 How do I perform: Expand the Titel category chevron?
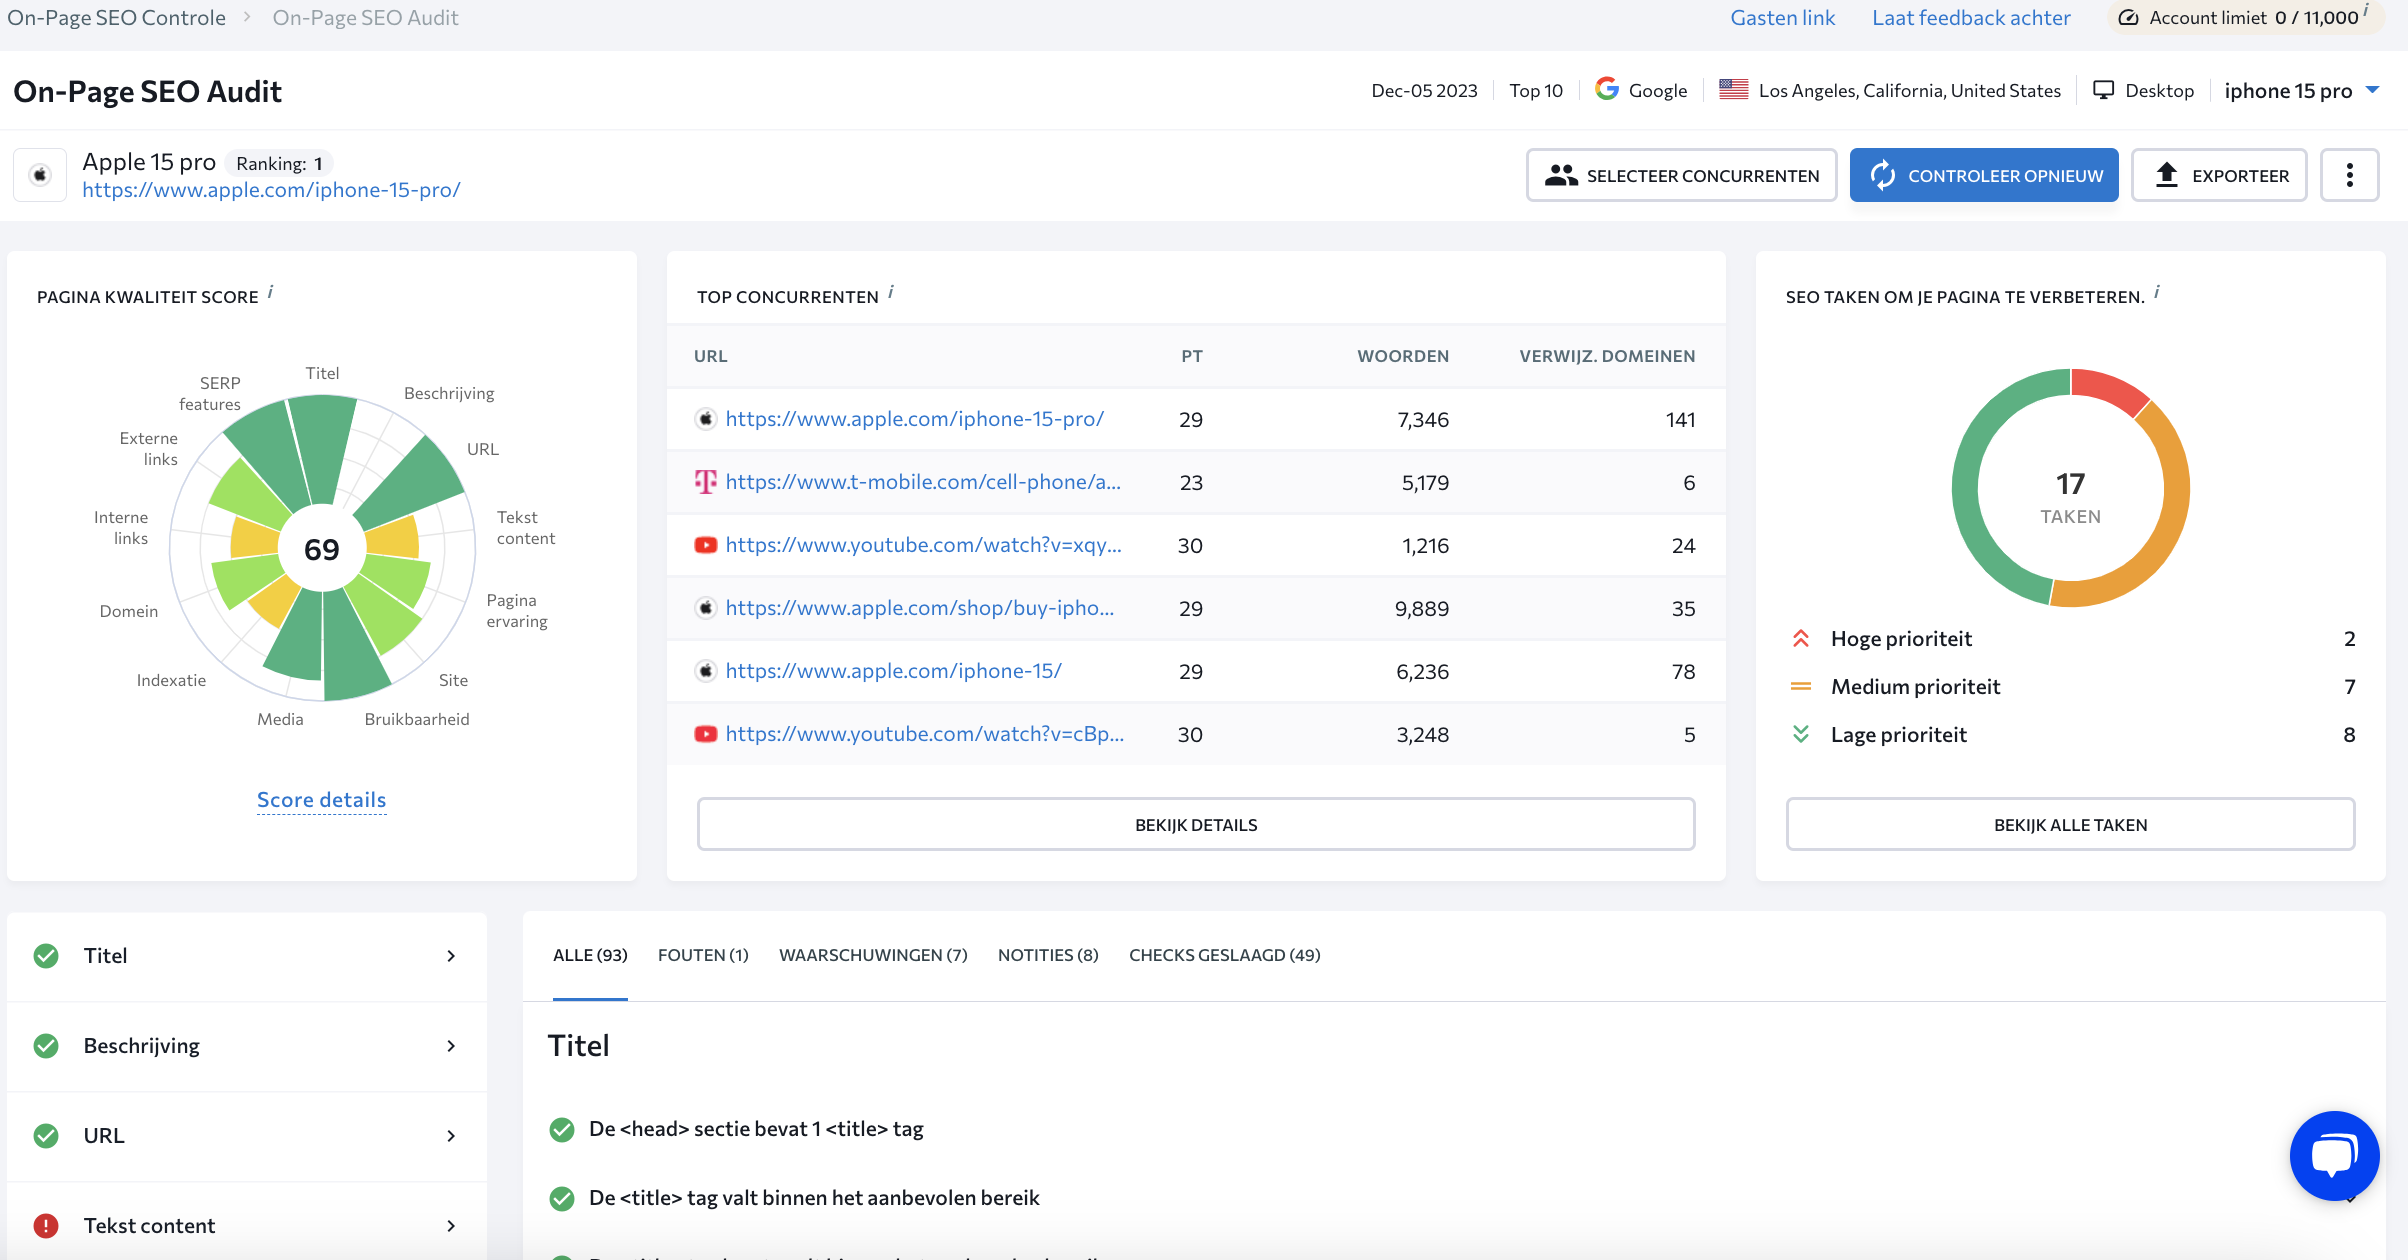451,956
